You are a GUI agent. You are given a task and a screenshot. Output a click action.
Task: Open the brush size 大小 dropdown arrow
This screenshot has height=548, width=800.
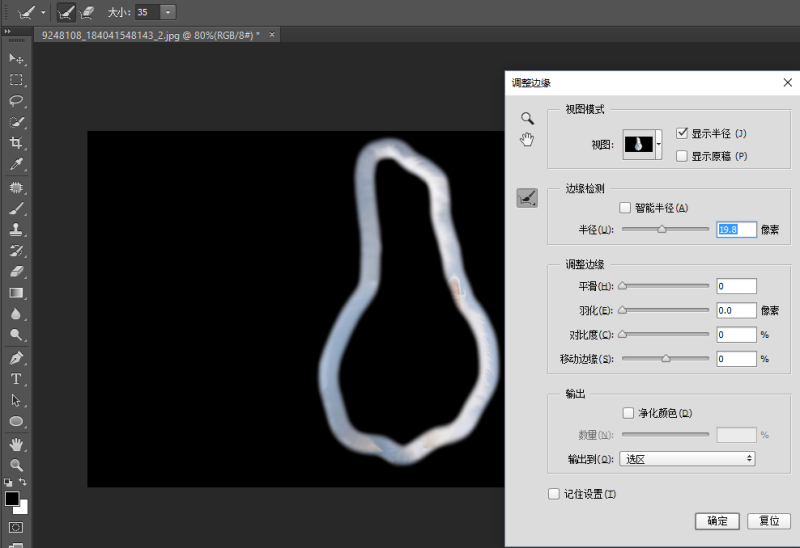(x=168, y=12)
